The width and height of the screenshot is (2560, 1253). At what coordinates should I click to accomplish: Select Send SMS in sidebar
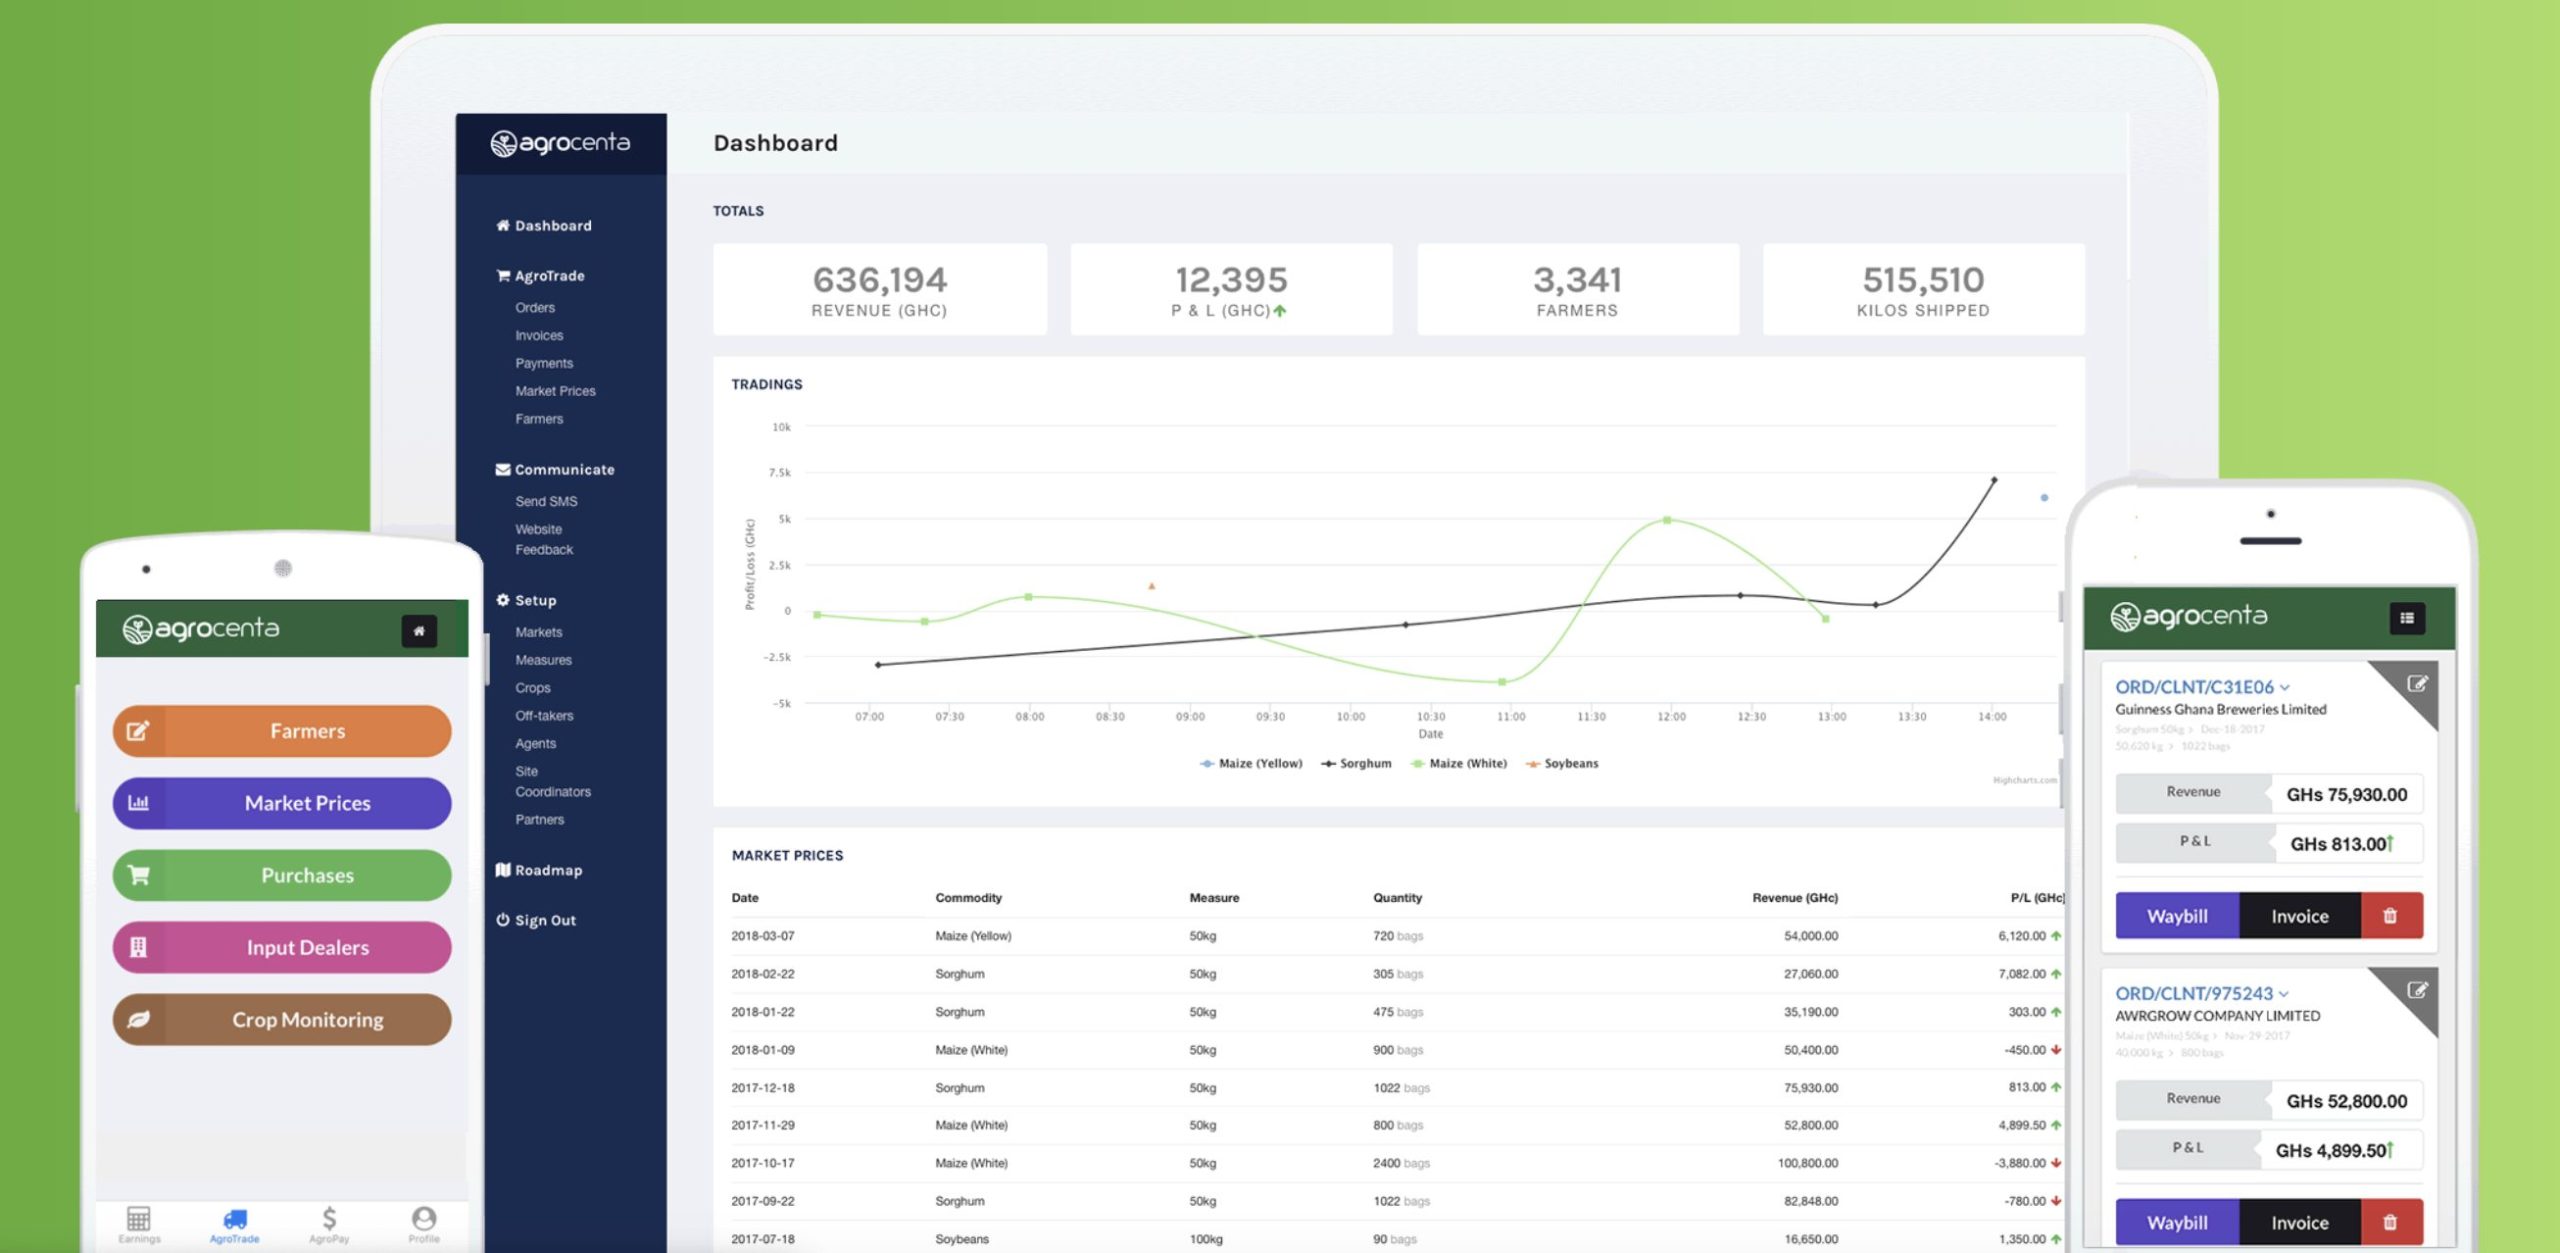[546, 502]
